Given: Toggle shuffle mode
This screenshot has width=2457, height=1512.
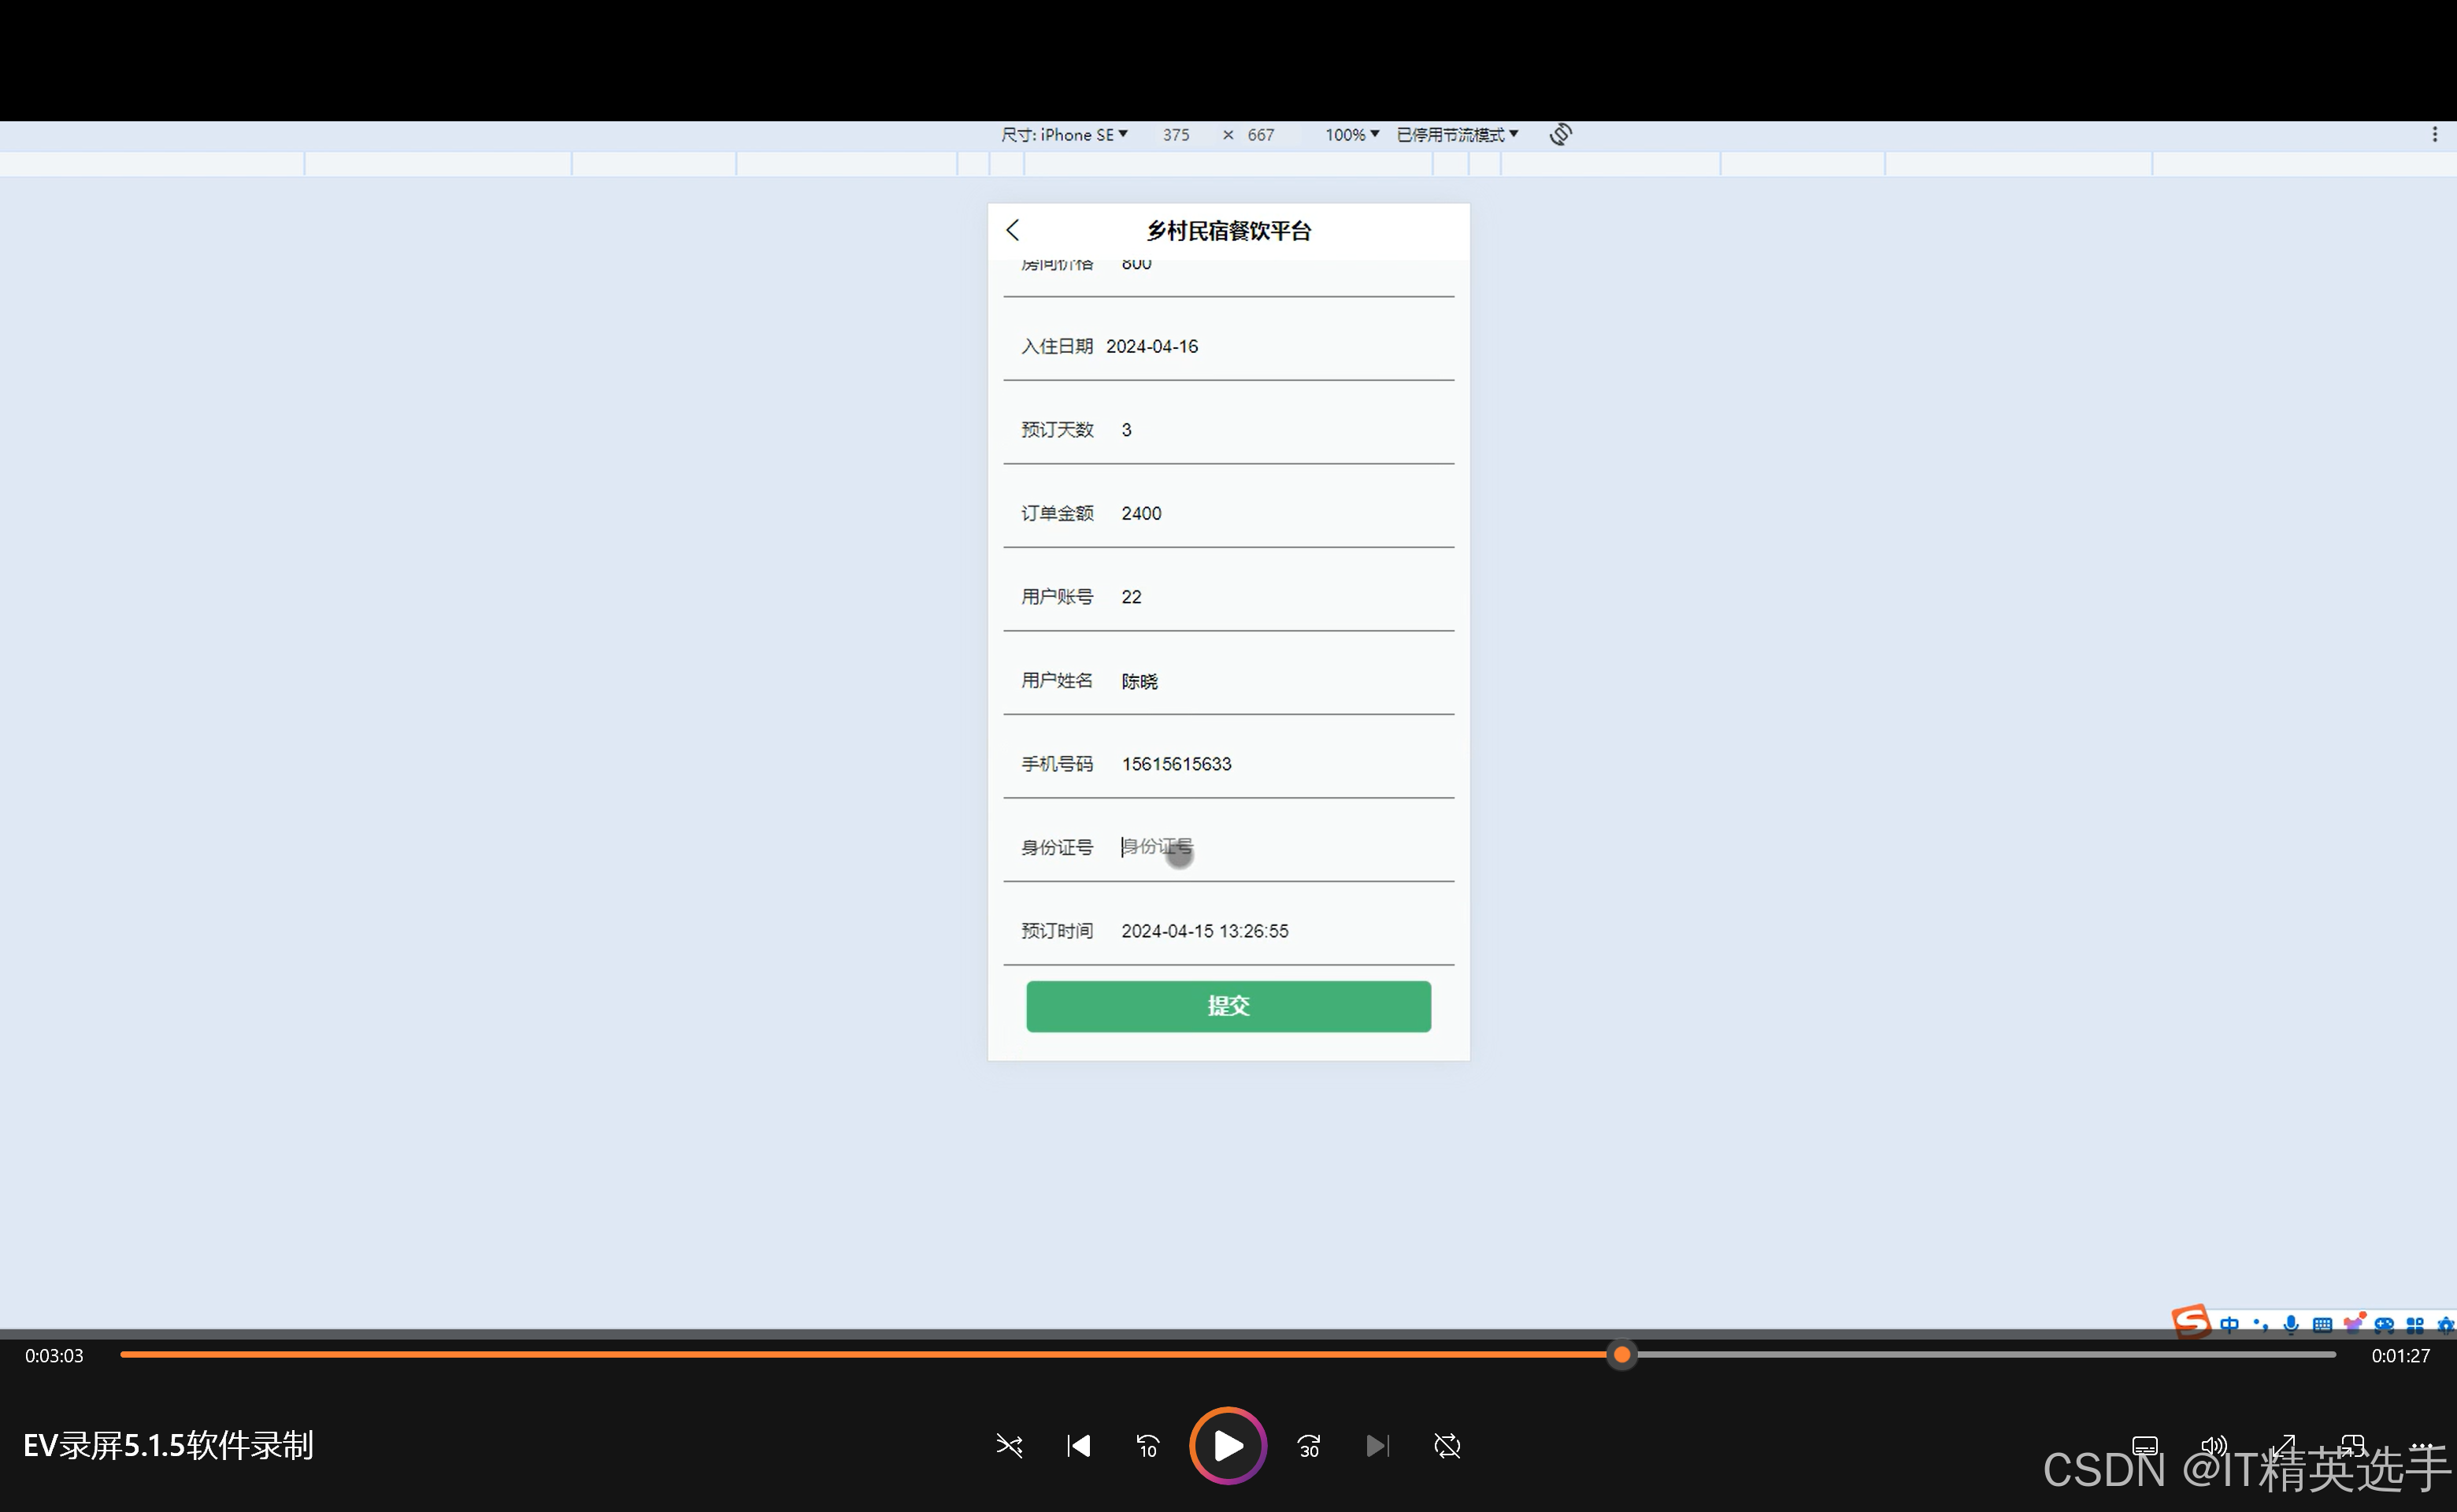Looking at the screenshot, I should tap(1009, 1446).
